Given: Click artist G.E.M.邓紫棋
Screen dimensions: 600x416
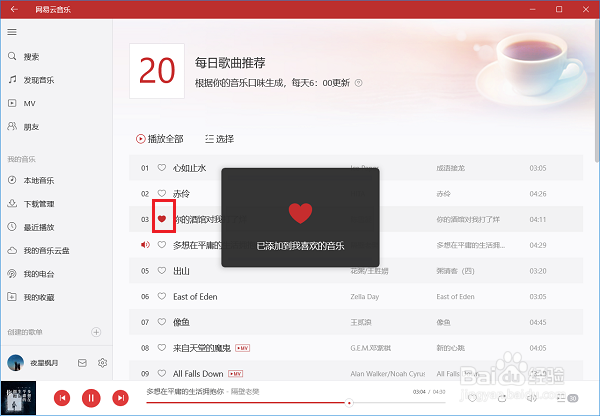Looking at the screenshot, I should coord(371,348).
